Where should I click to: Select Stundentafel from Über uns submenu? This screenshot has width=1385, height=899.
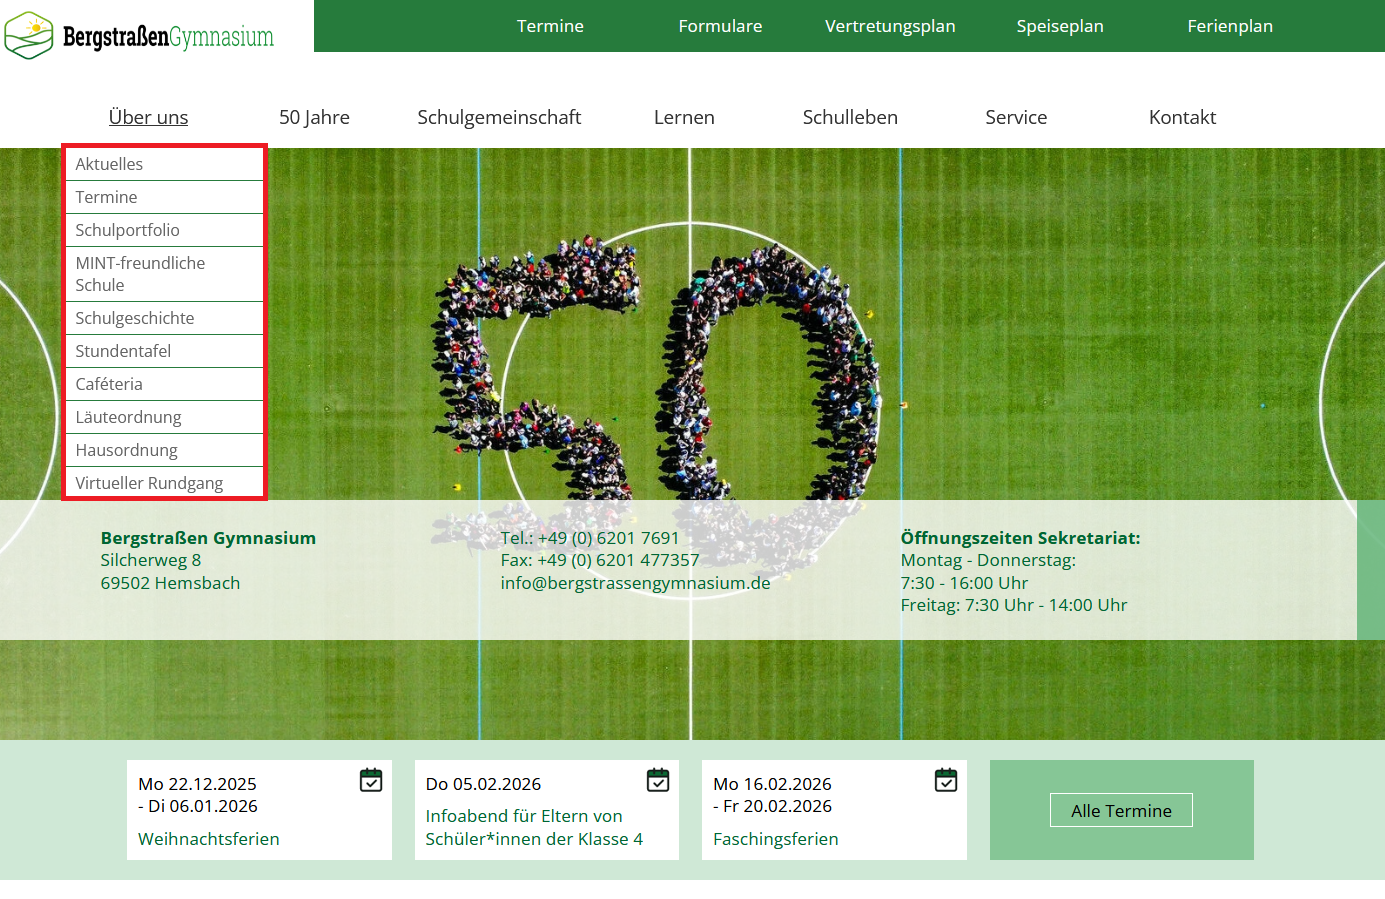[123, 351]
